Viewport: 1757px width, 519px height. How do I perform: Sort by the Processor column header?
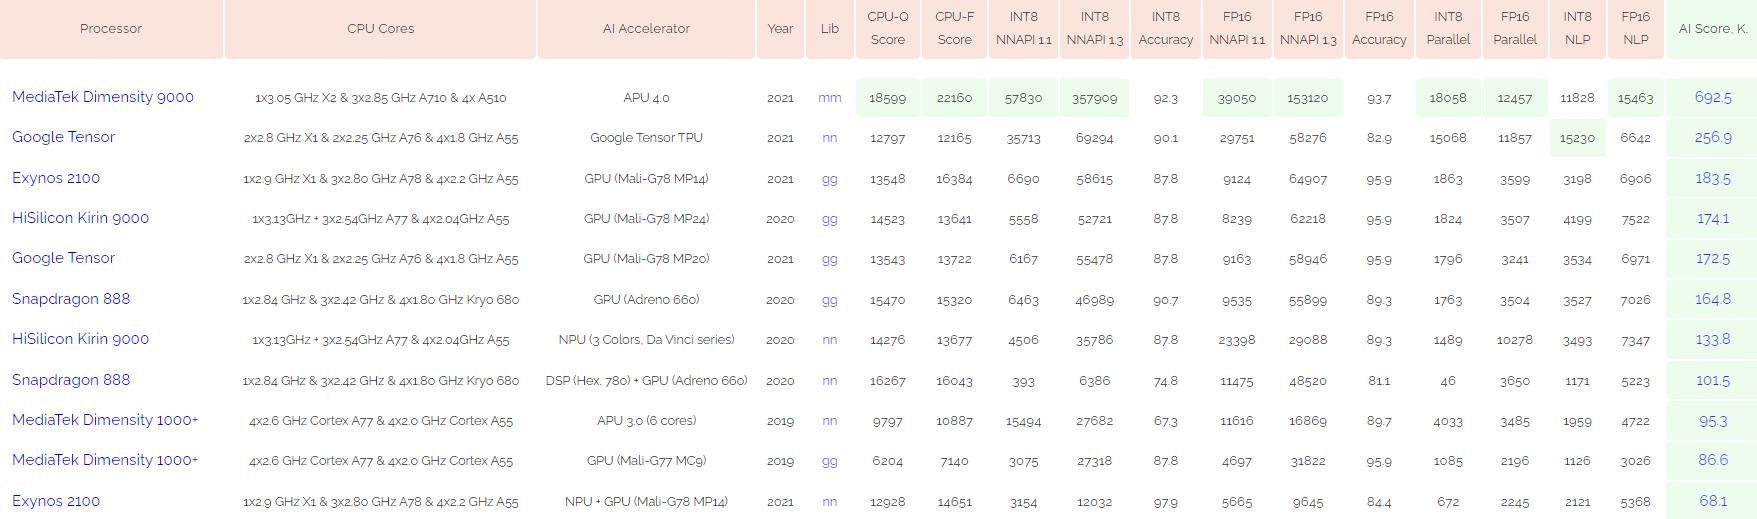click(x=111, y=29)
